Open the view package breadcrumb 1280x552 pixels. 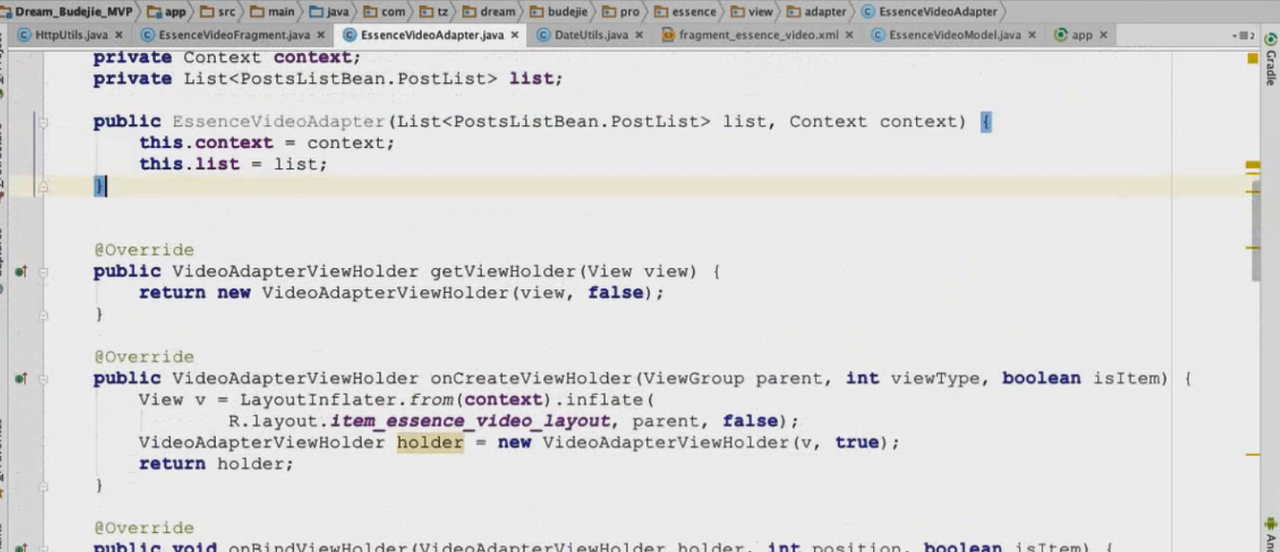coord(752,12)
